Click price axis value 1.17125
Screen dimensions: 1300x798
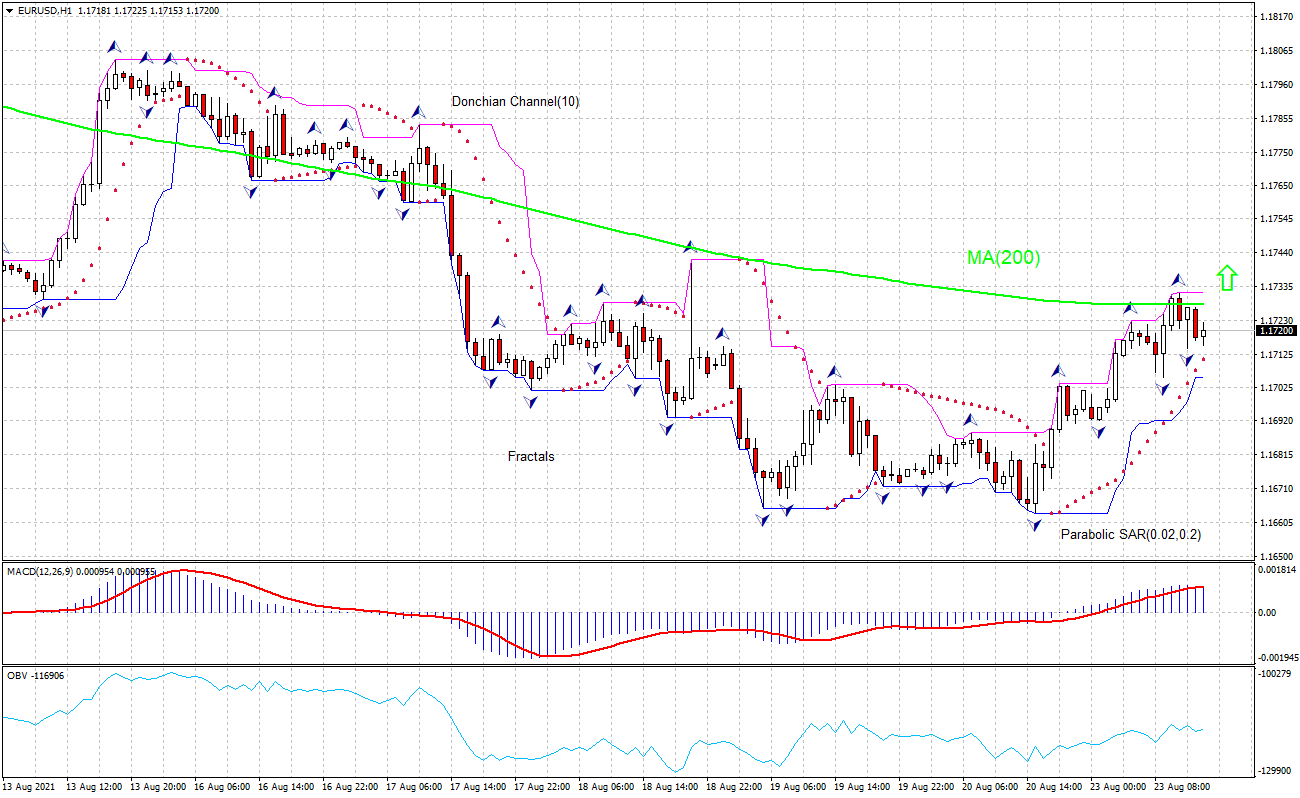1276,355
